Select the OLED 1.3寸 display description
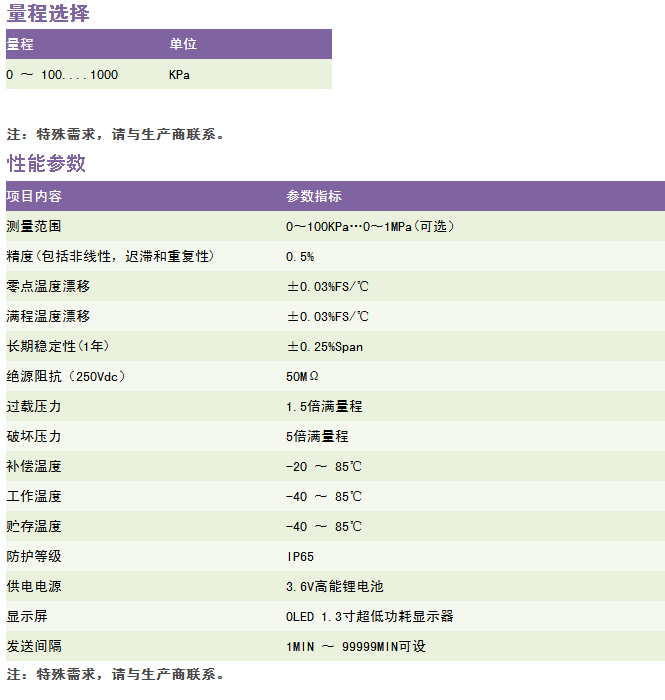Viewport: 665px width, 700px height. [369, 617]
